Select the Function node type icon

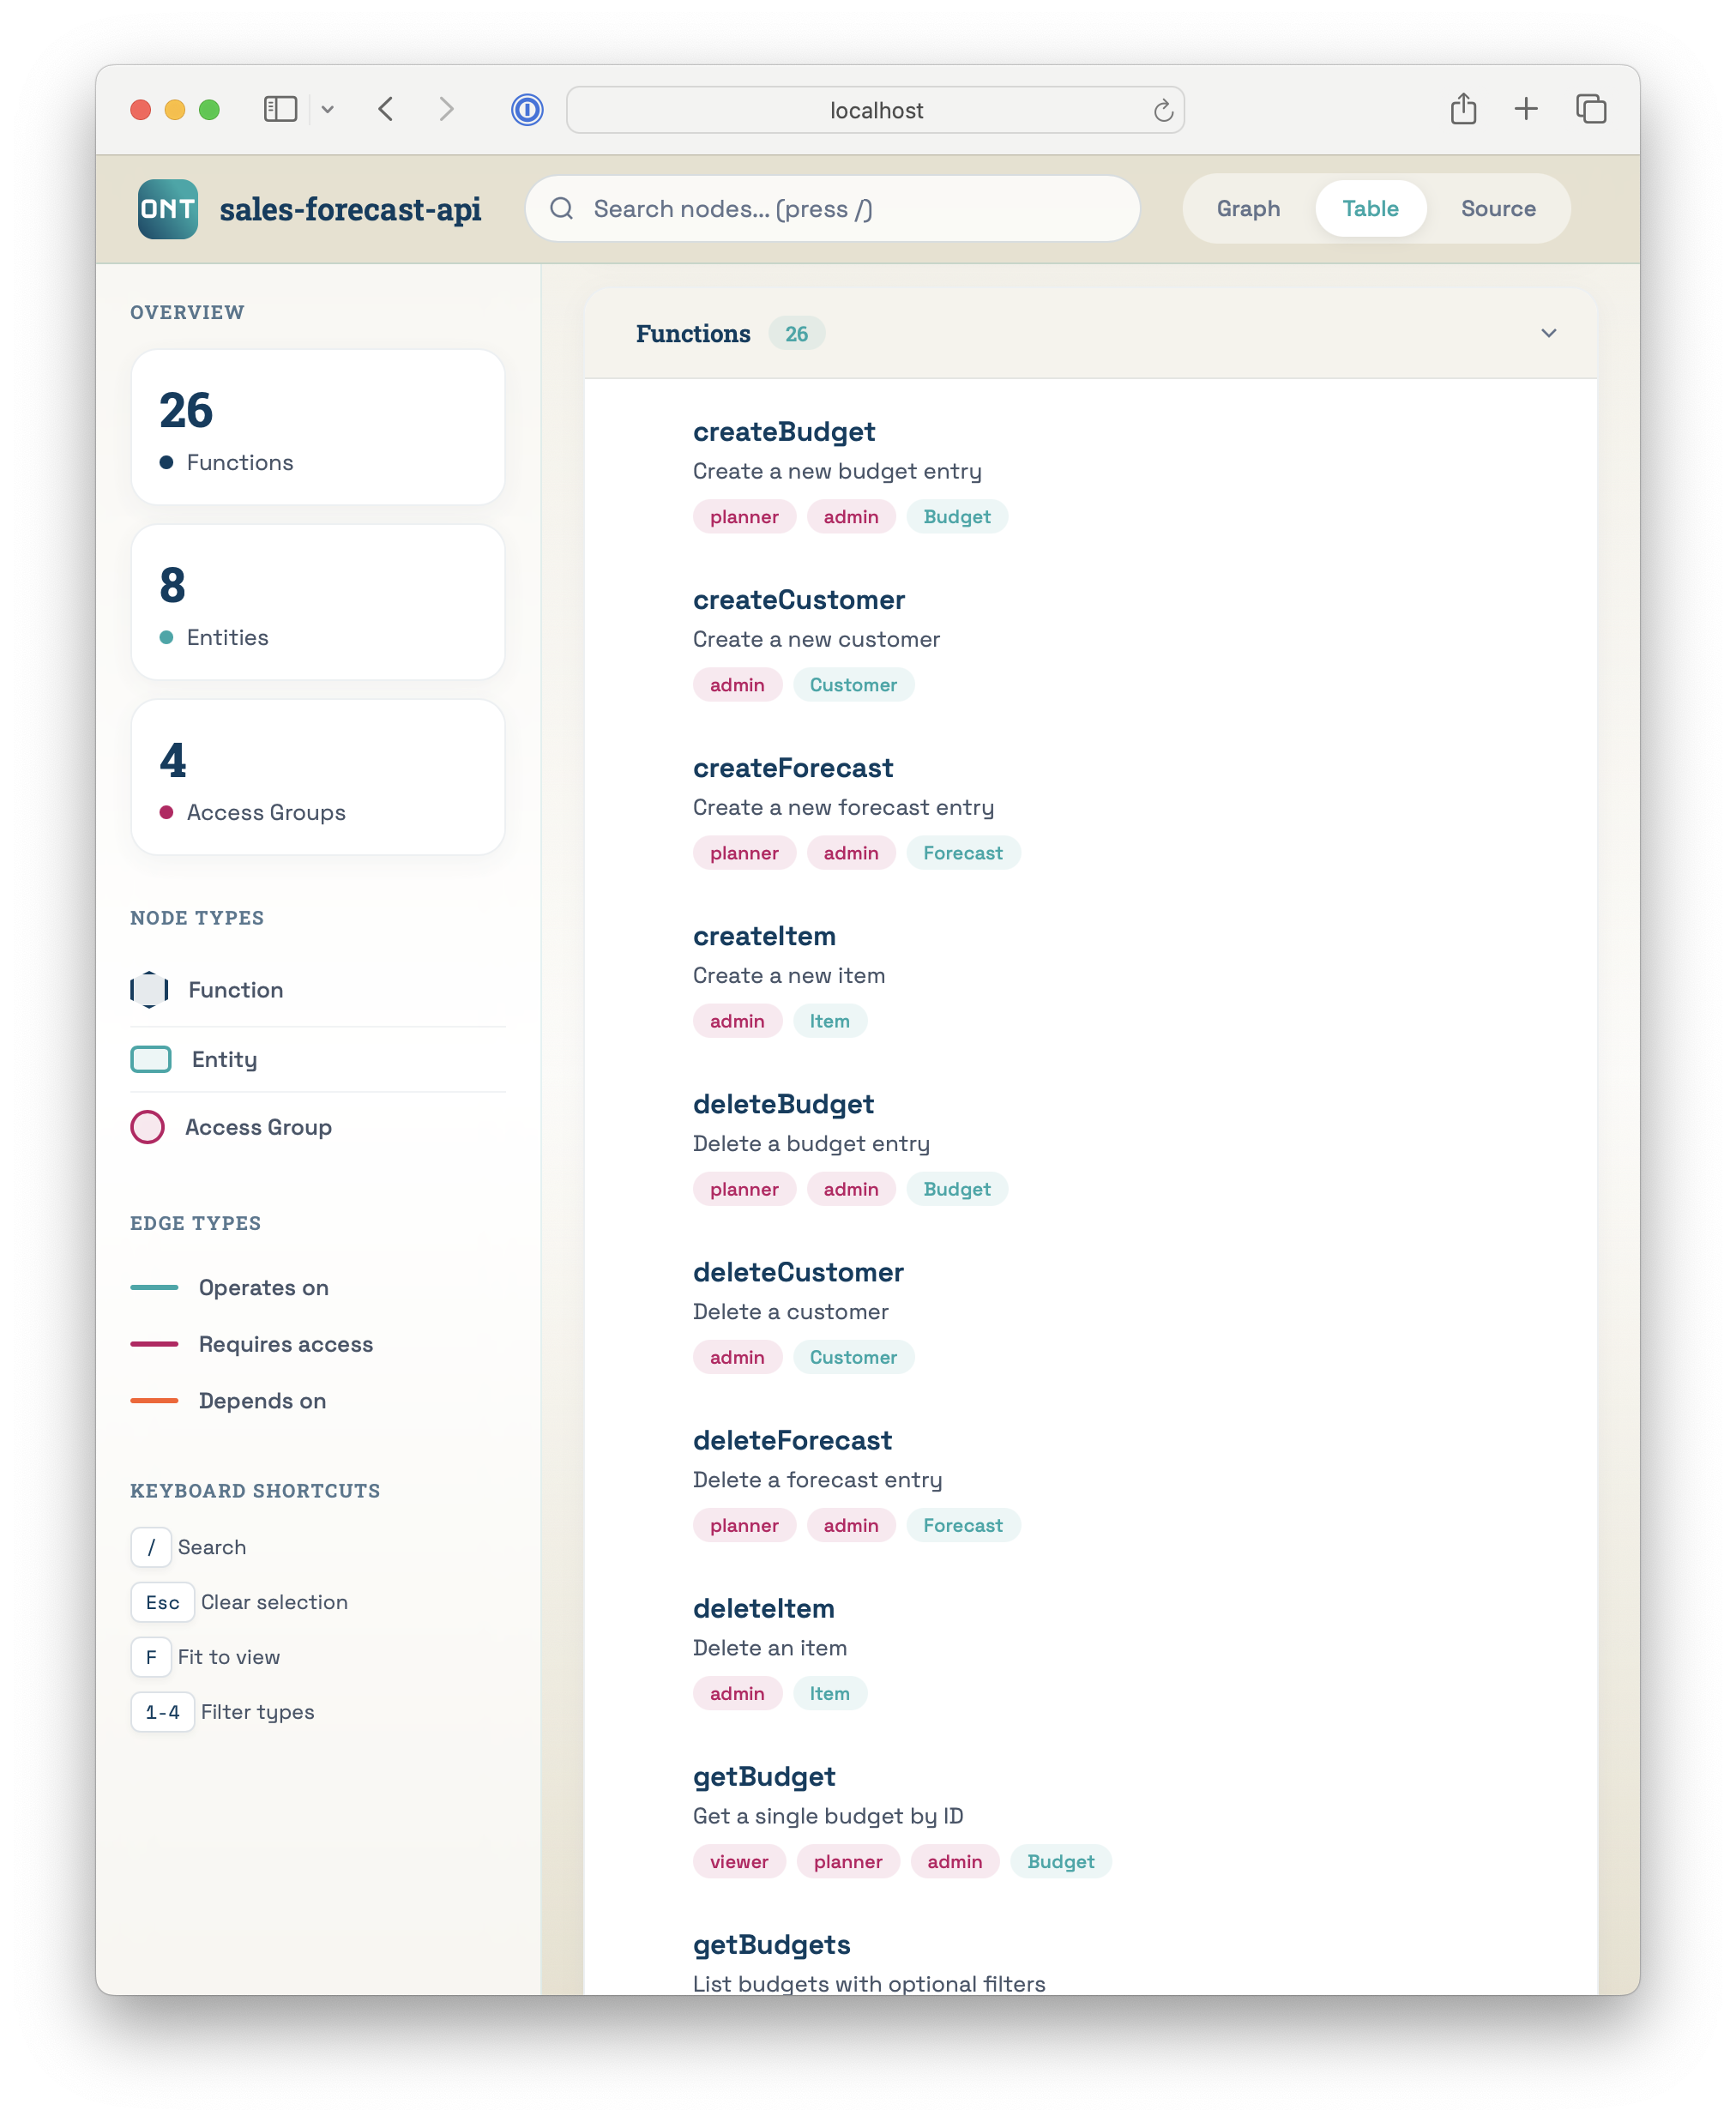pyautogui.click(x=149, y=989)
